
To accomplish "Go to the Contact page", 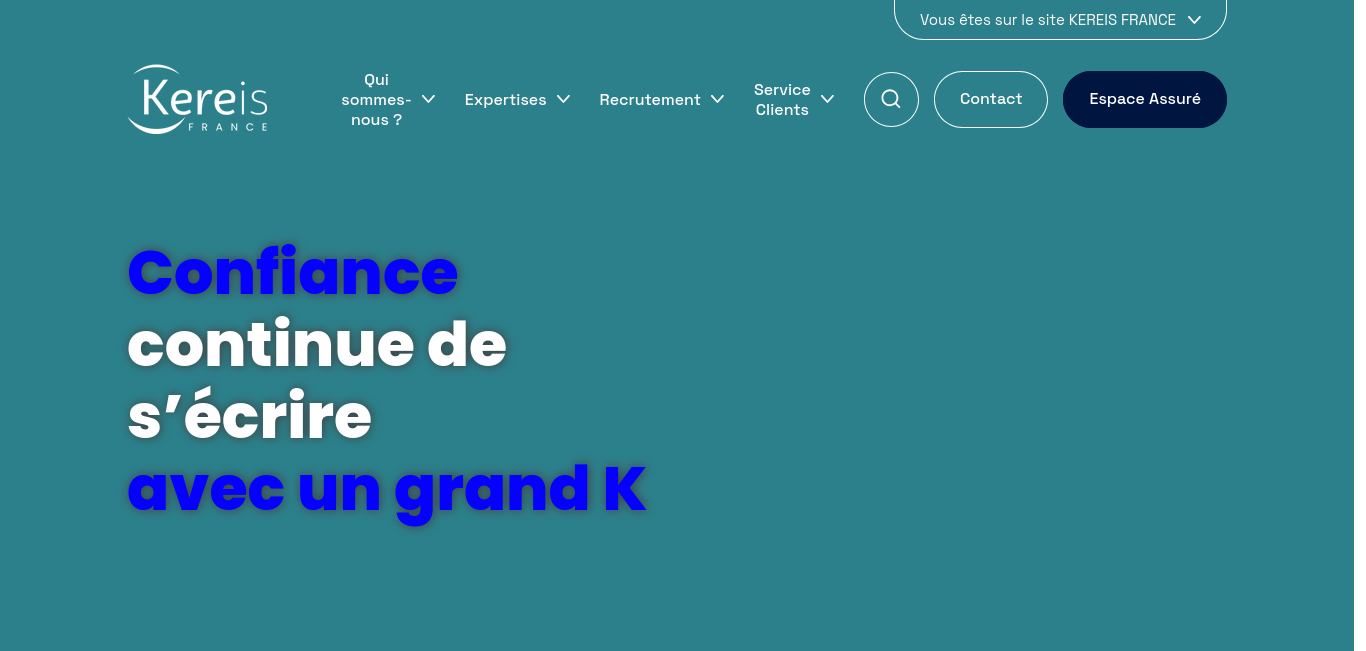I will pyautogui.click(x=991, y=99).
